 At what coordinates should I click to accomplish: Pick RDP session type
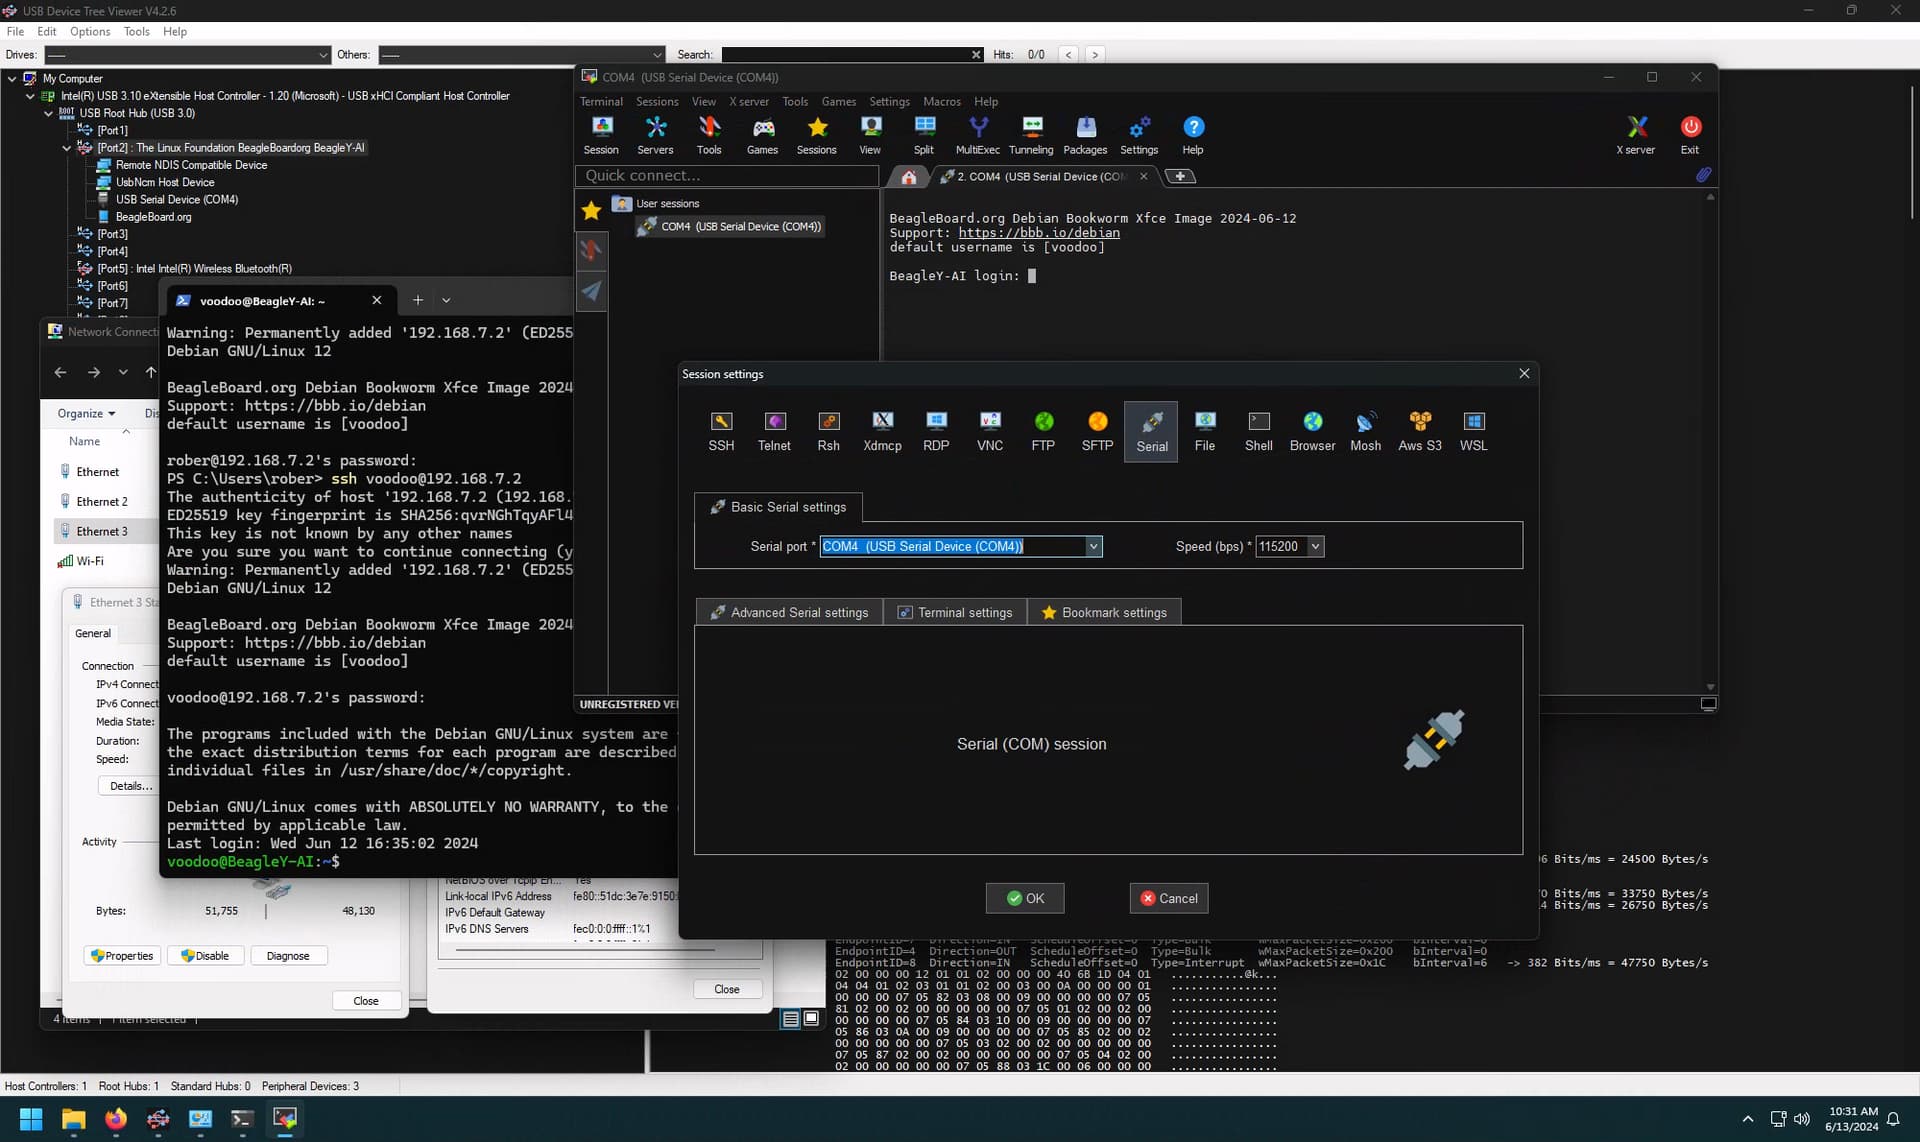(936, 431)
